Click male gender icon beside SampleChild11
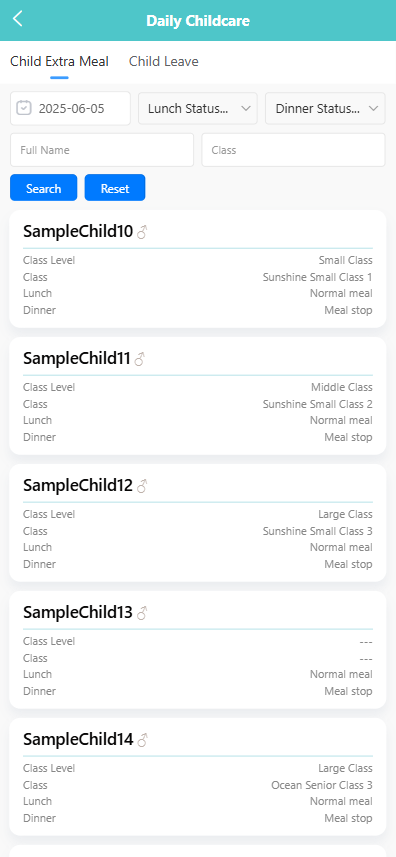 pyautogui.click(x=140, y=359)
